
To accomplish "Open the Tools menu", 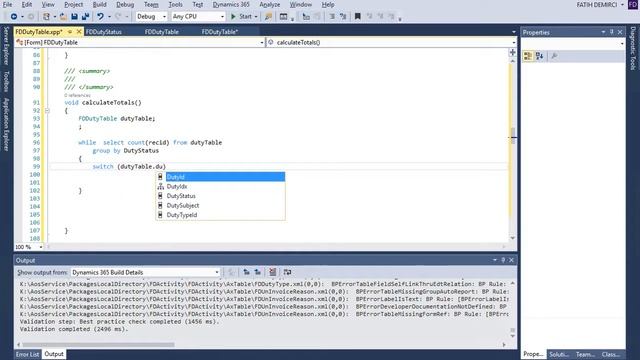I will point(176,4).
